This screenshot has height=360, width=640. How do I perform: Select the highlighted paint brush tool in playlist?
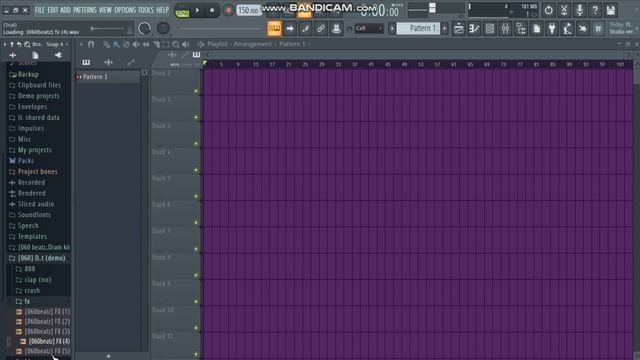[116, 44]
